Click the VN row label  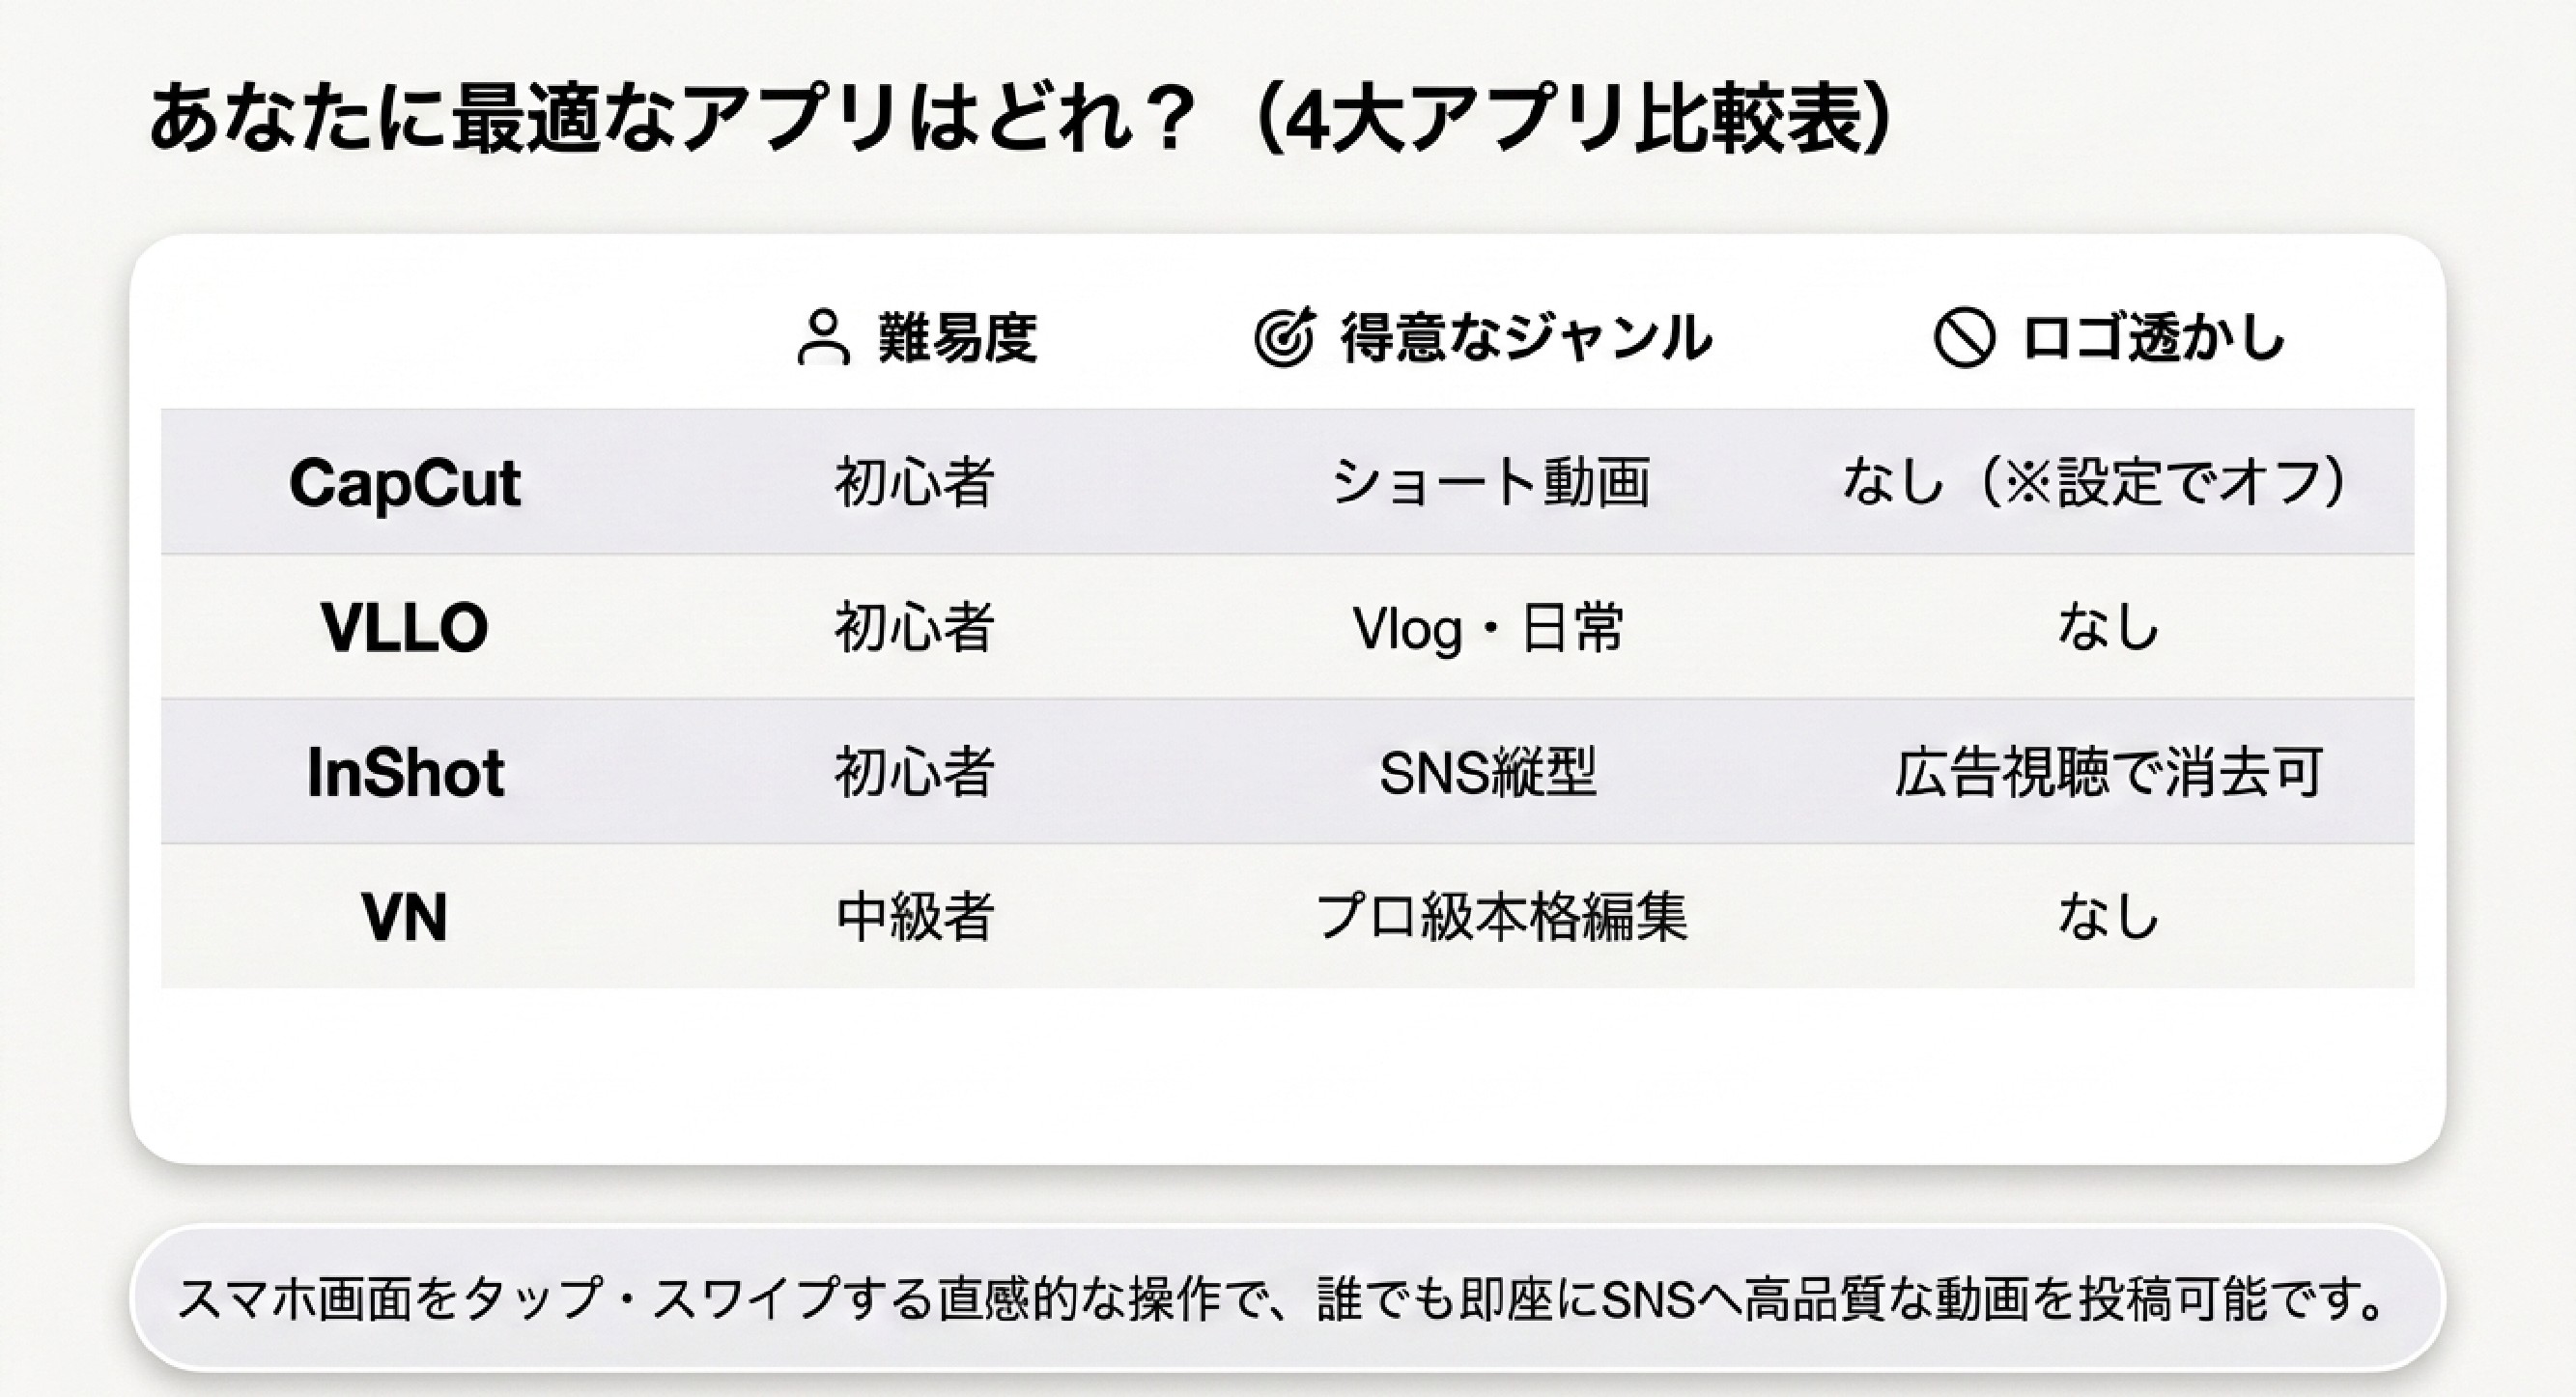tap(405, 917)
